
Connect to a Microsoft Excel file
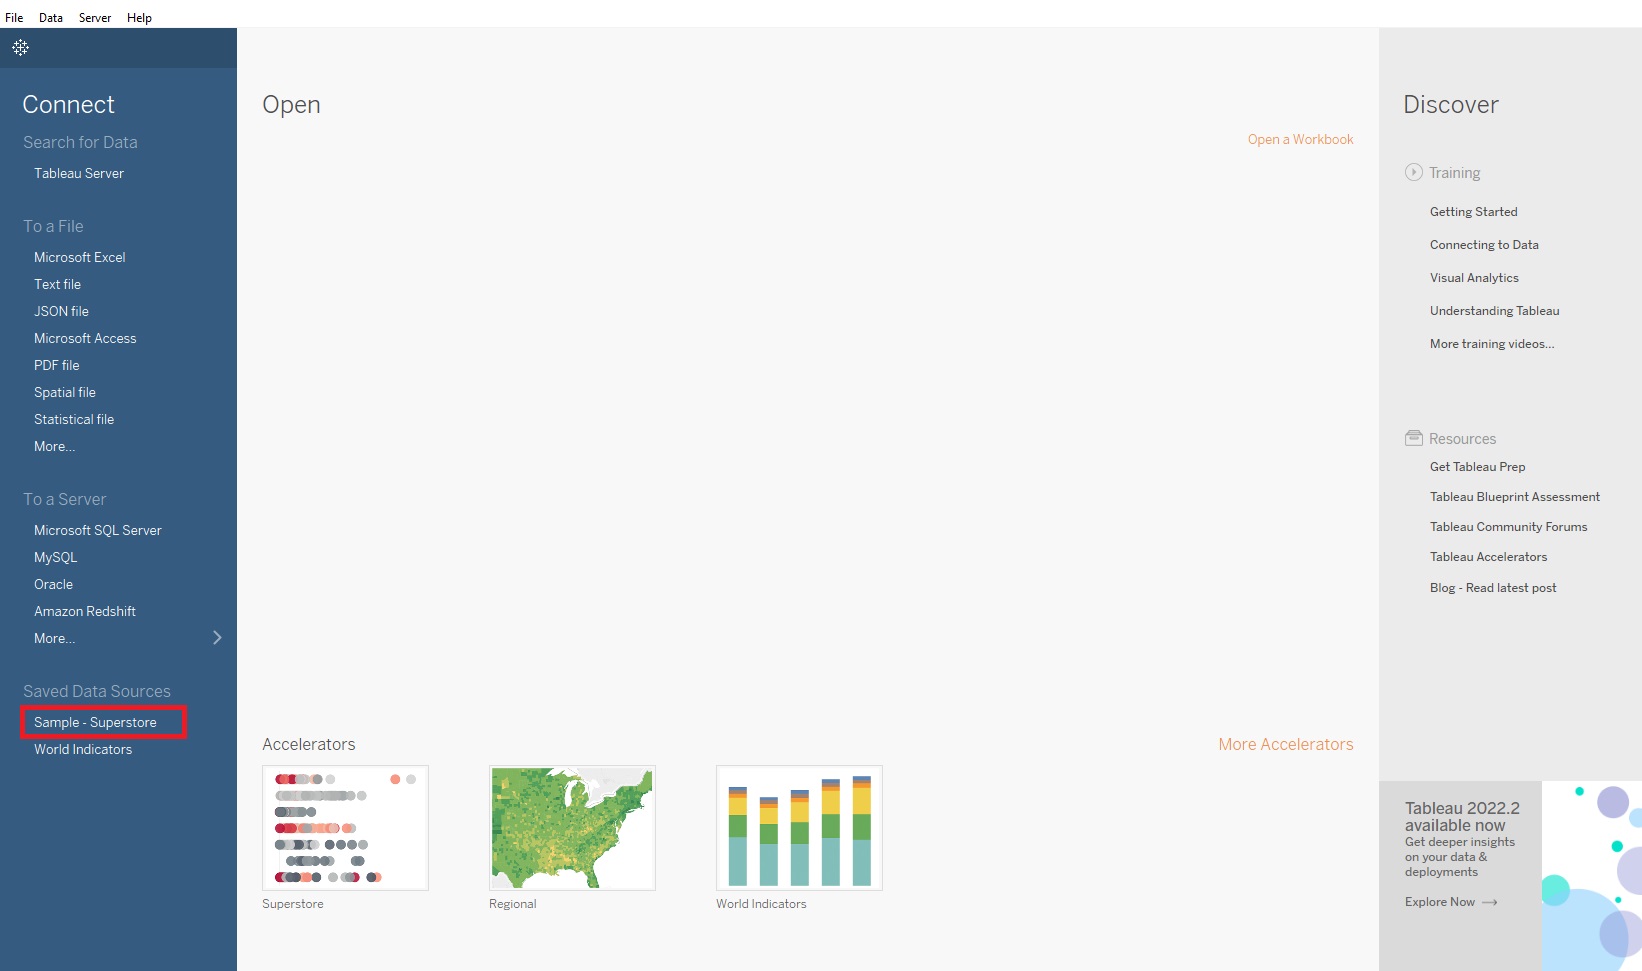[80, 257]
